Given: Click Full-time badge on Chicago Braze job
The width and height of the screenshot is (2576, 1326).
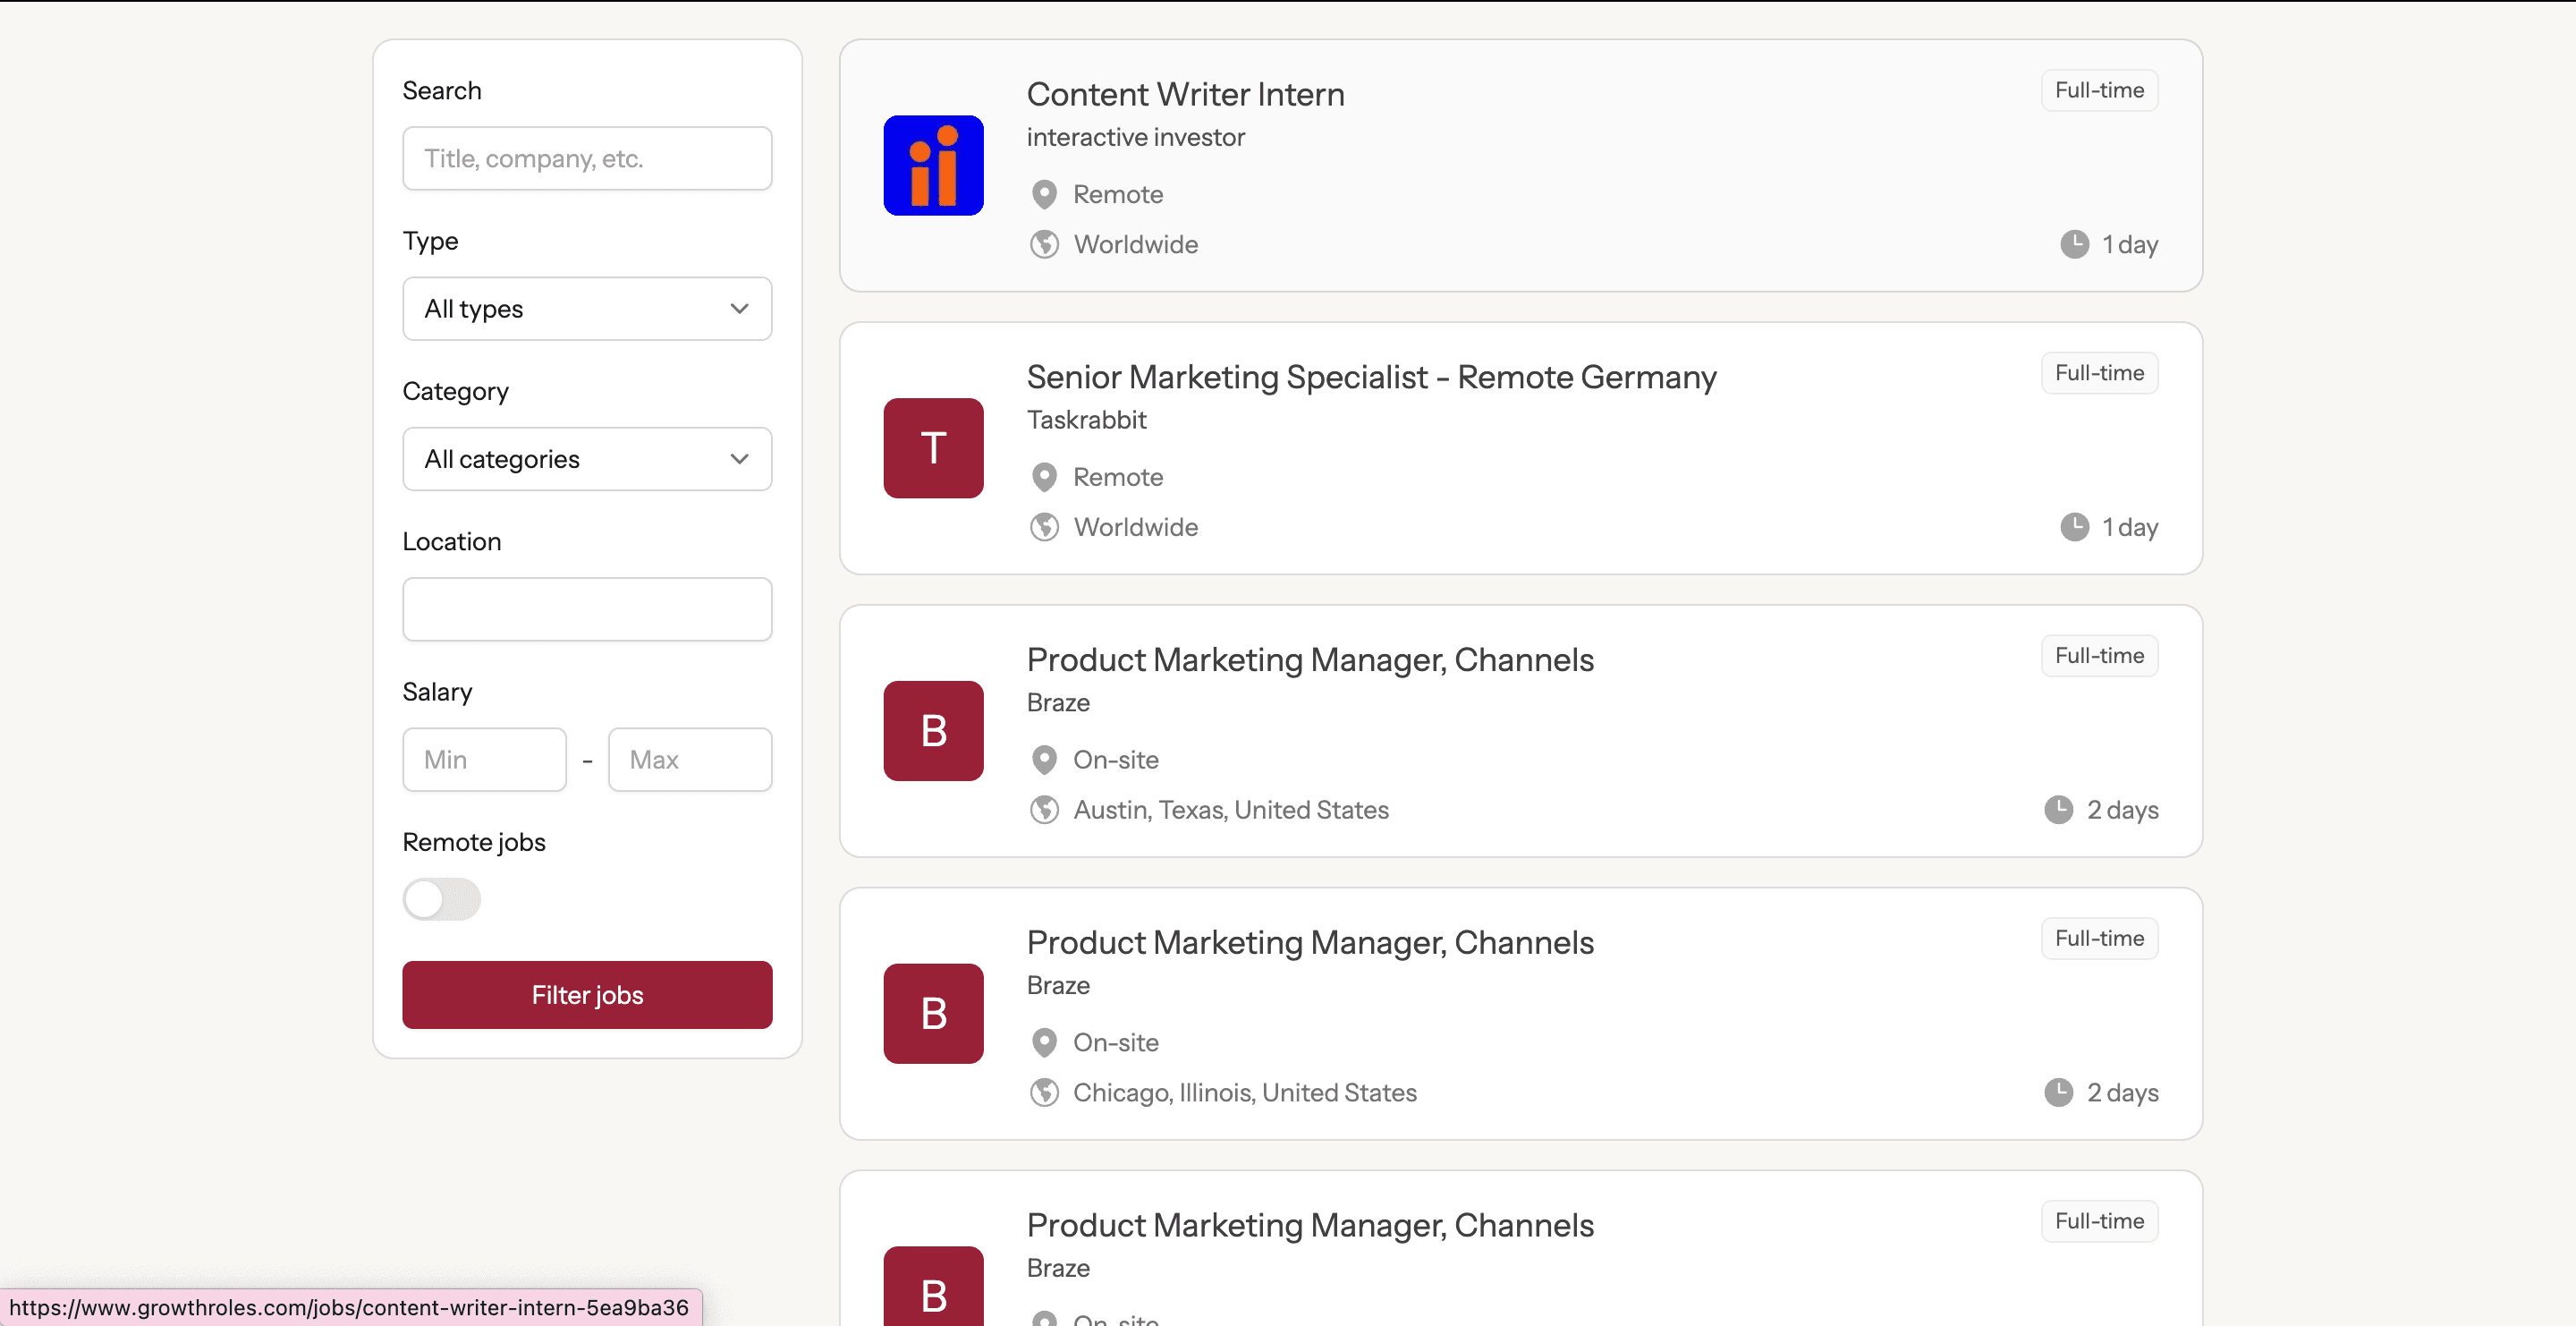Looking at the screenshot, I should click(x=2099, y=938).
